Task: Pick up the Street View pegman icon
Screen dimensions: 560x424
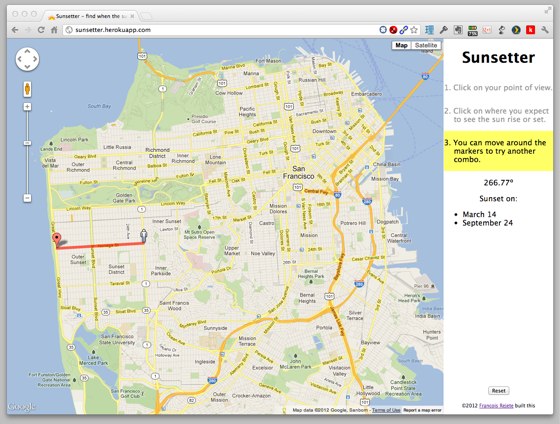Action: pyautogui.click(x=27, y=89)
